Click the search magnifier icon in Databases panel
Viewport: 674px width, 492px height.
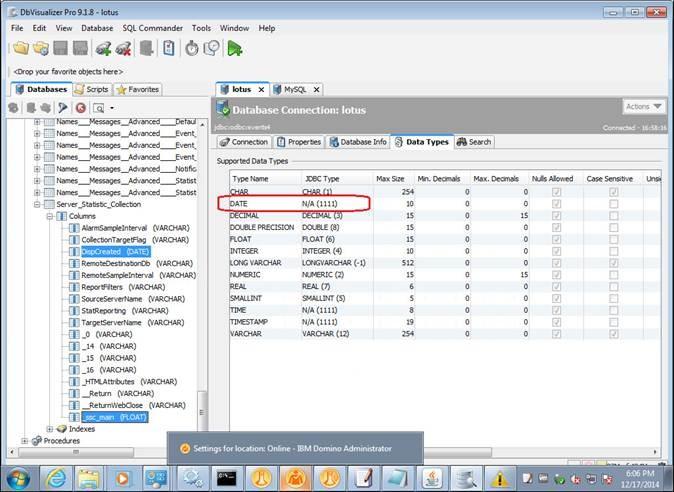[x=99, y=108]
